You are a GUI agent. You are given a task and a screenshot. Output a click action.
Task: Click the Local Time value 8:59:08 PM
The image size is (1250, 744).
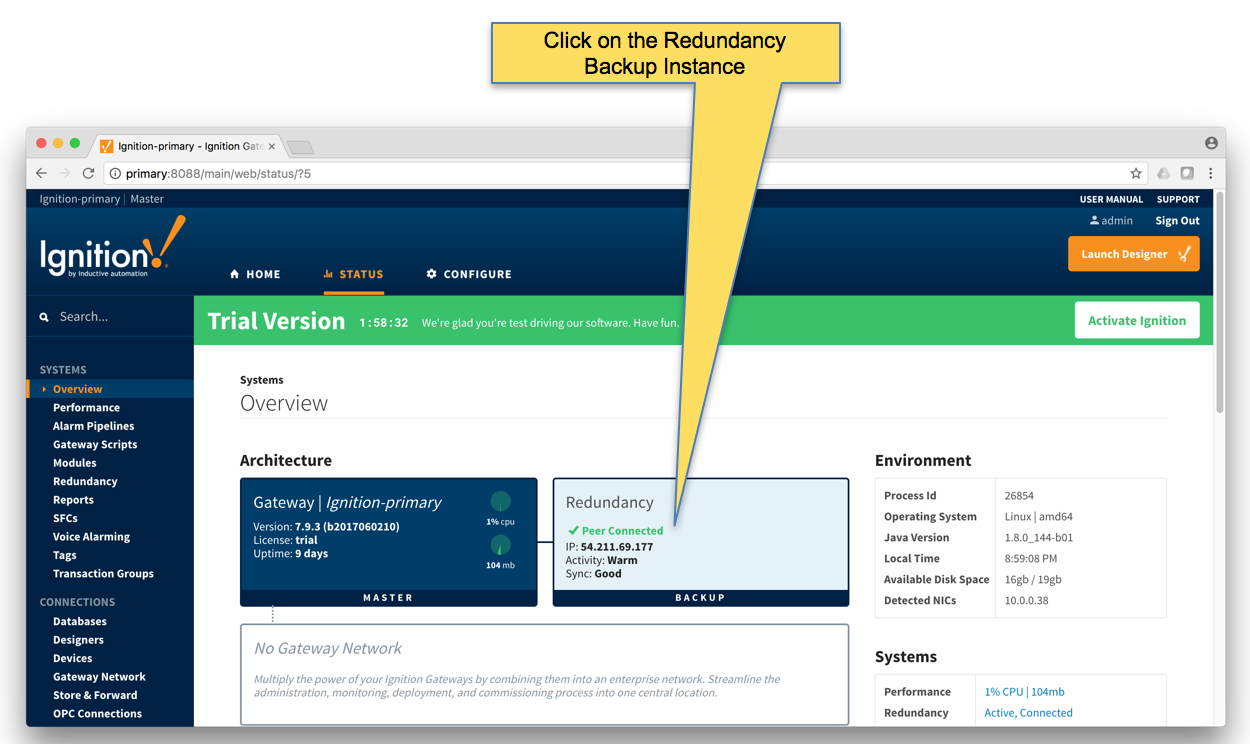pyautogui.click(x=1030, y=559)
